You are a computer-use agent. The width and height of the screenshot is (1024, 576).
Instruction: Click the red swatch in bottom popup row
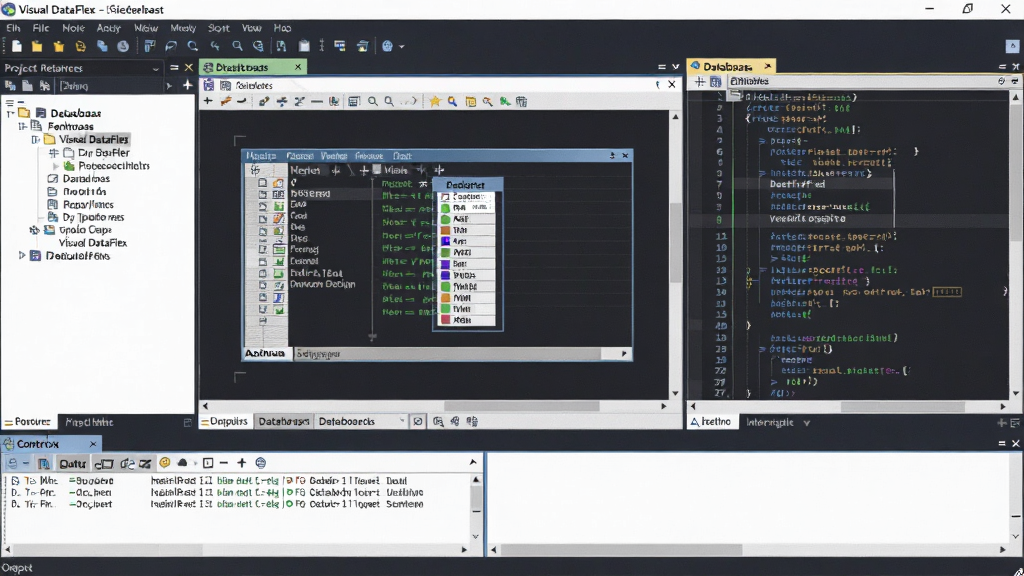[x=445, y=320]
